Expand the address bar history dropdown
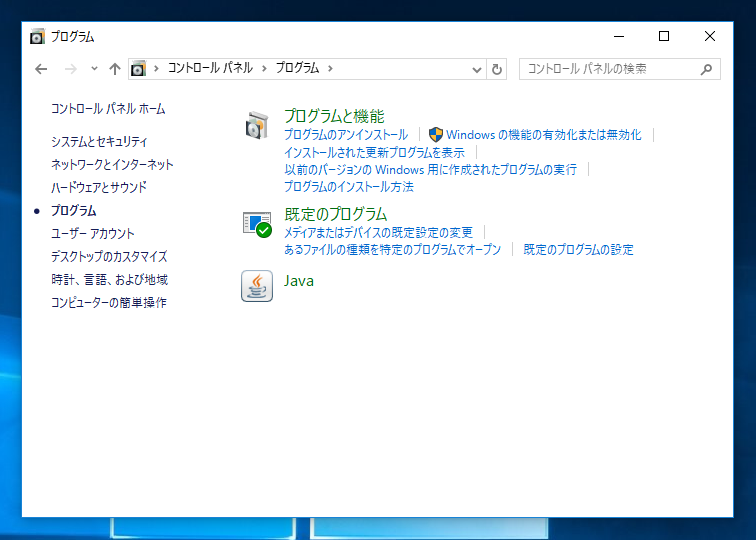Viewport: 756px width, 540px height. click(477, 69)
